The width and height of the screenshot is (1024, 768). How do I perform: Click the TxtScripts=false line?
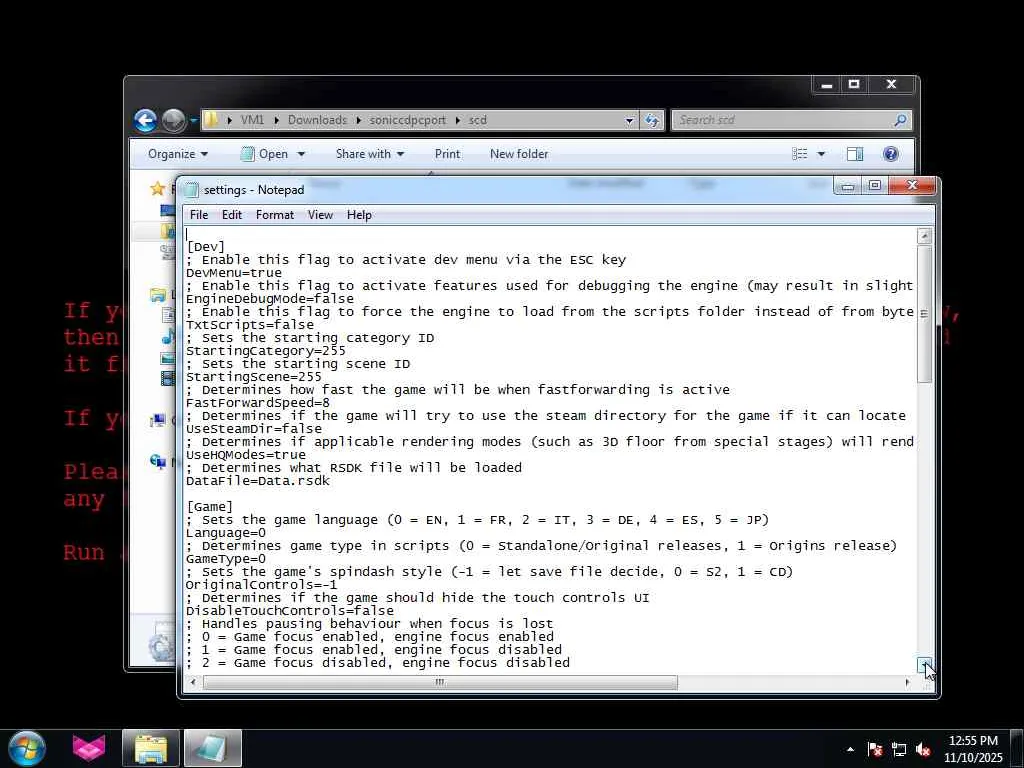[x=250, y=325]
